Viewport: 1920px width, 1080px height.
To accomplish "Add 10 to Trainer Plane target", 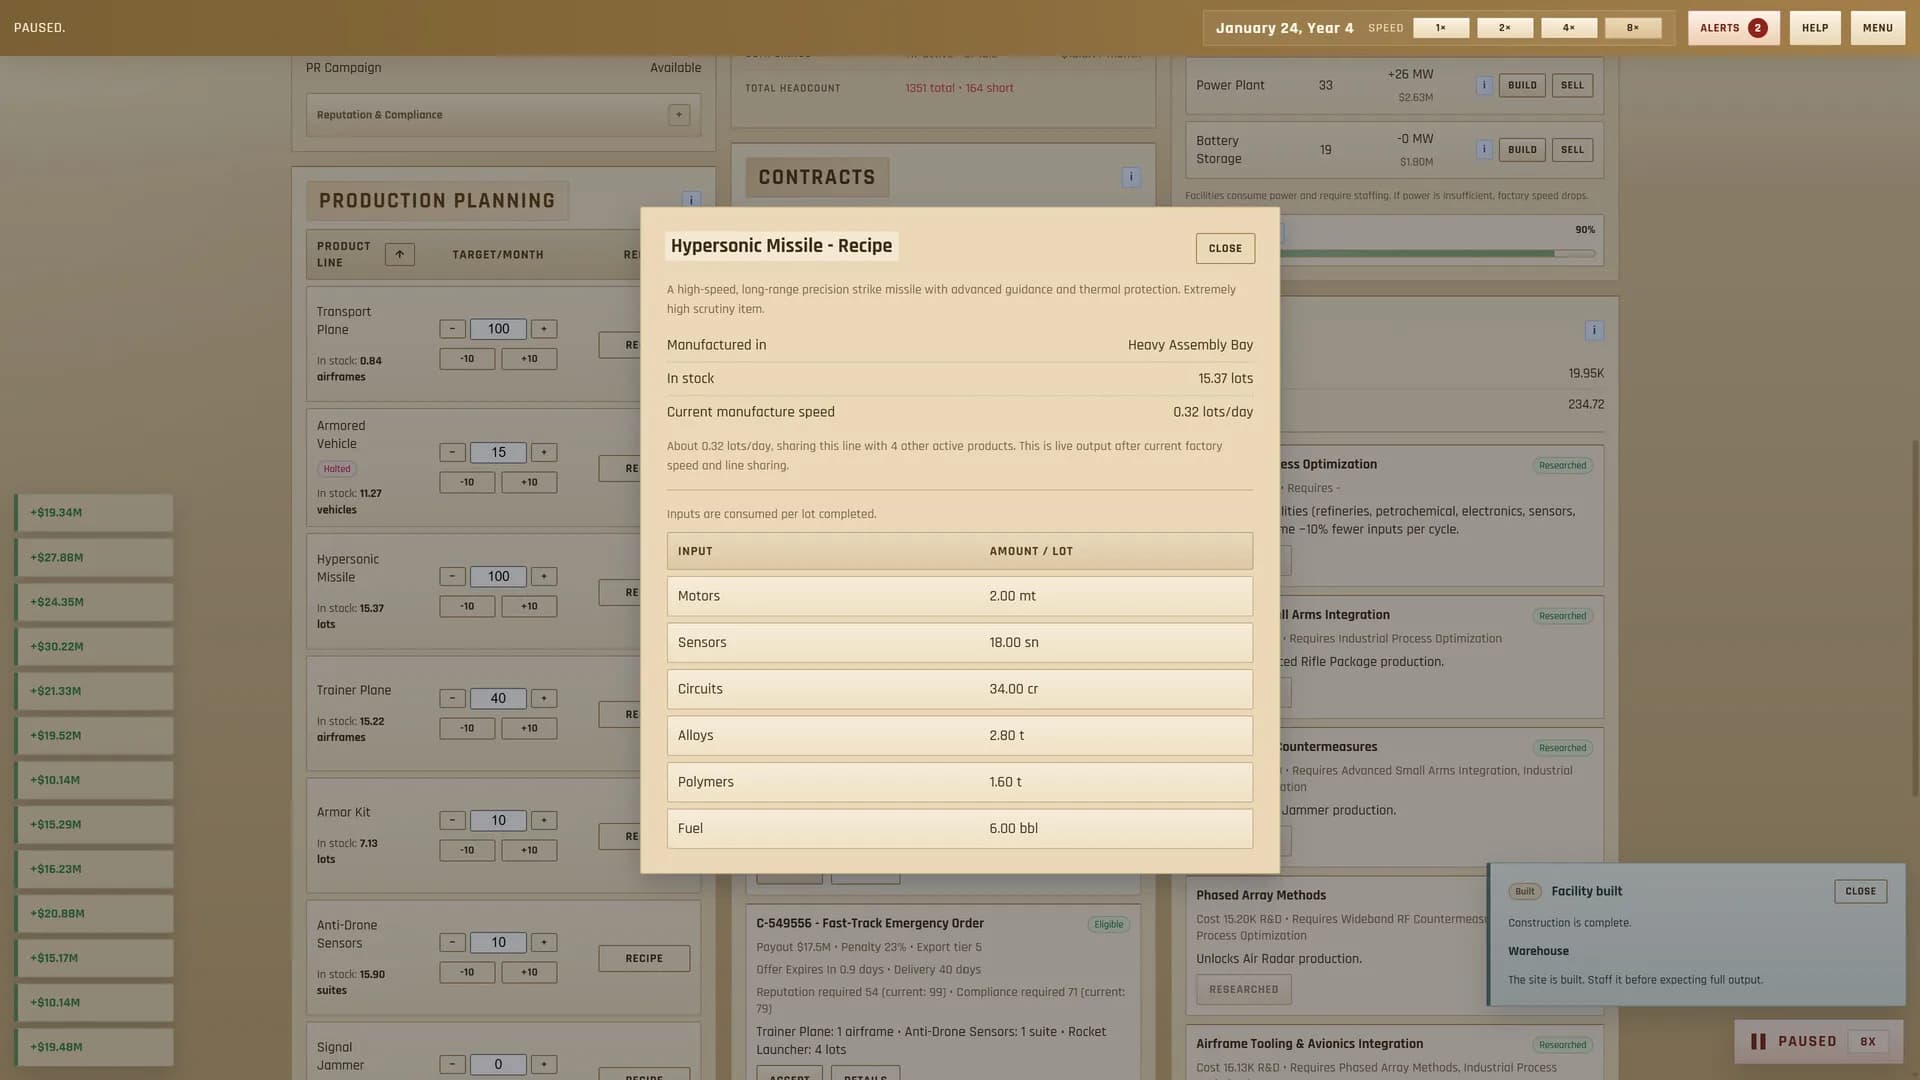I will [529, 728].
